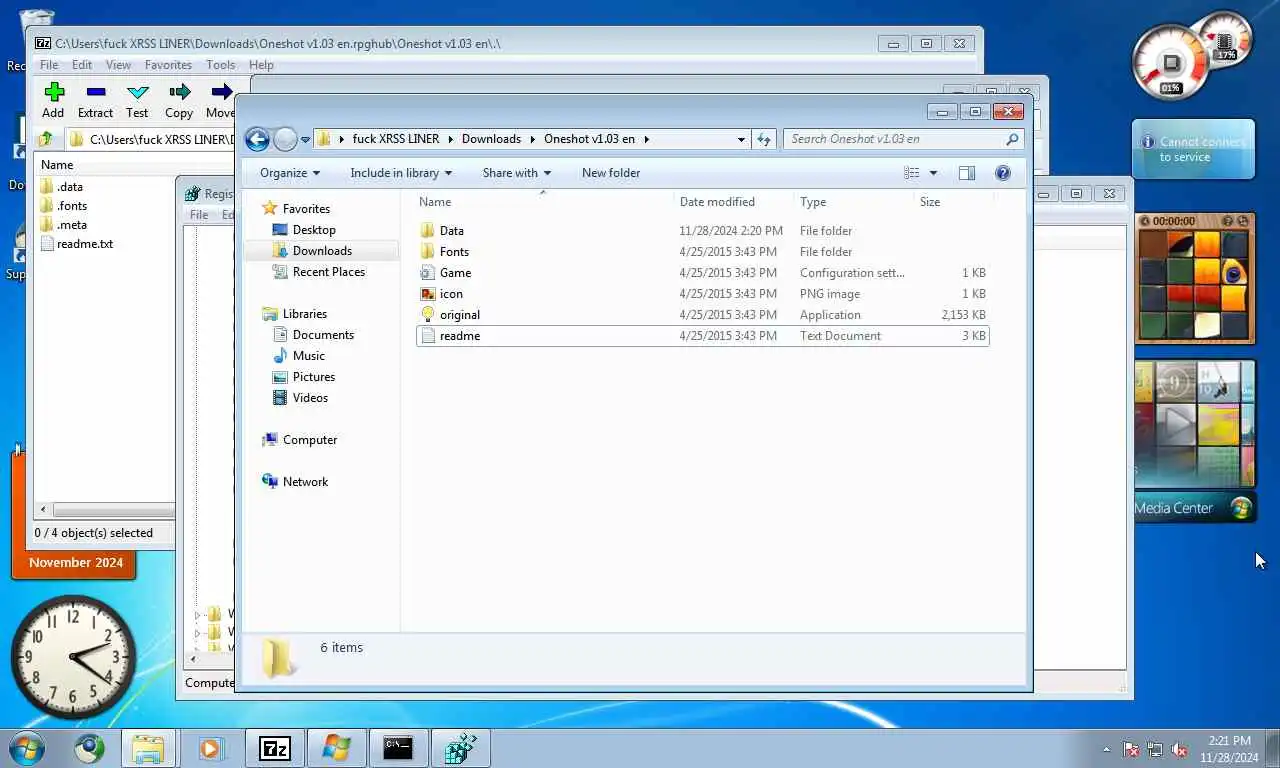This screenshot has height=768, width=1280.
Task: Click the 7-Zip Add toolbar icon
Action: [54, 92]
